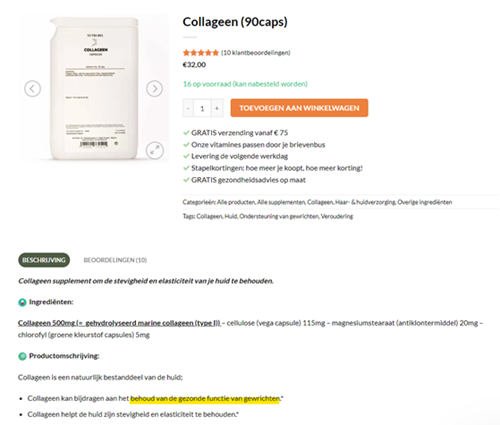Switch to the Beoordelingen (10) tab
Image resolution: width=500 pixels, height=425 pixels.
pos(115,260)
